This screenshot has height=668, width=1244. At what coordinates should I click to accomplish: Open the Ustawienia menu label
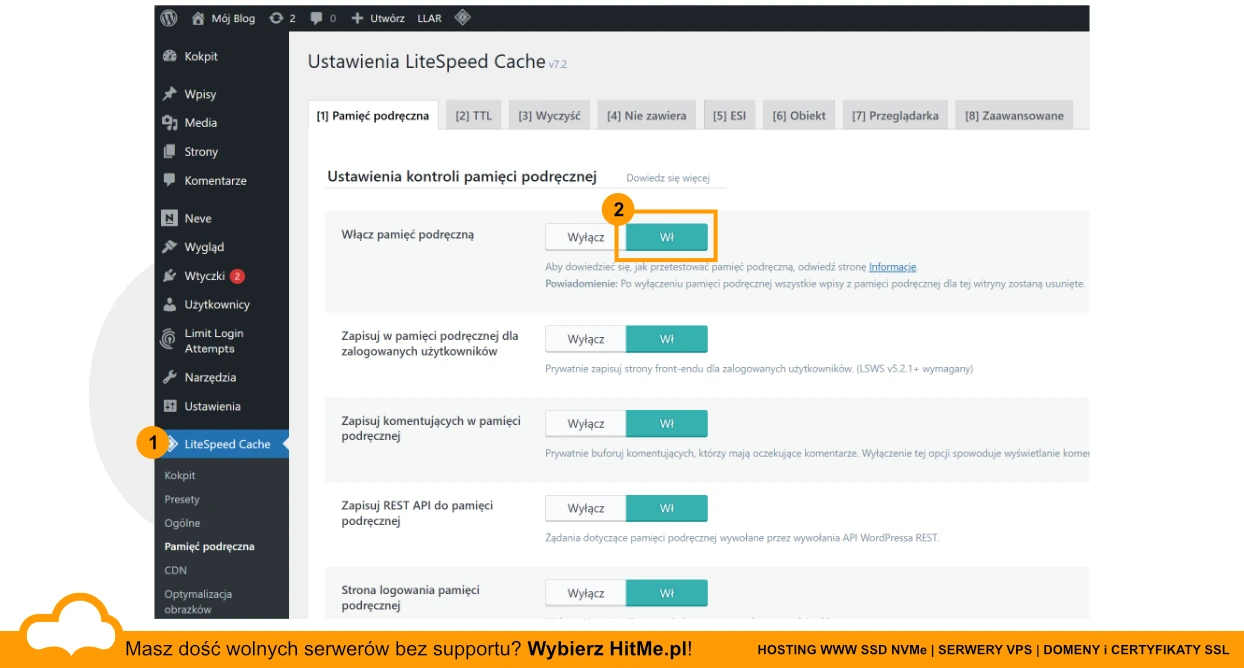(x=212, y=407)
